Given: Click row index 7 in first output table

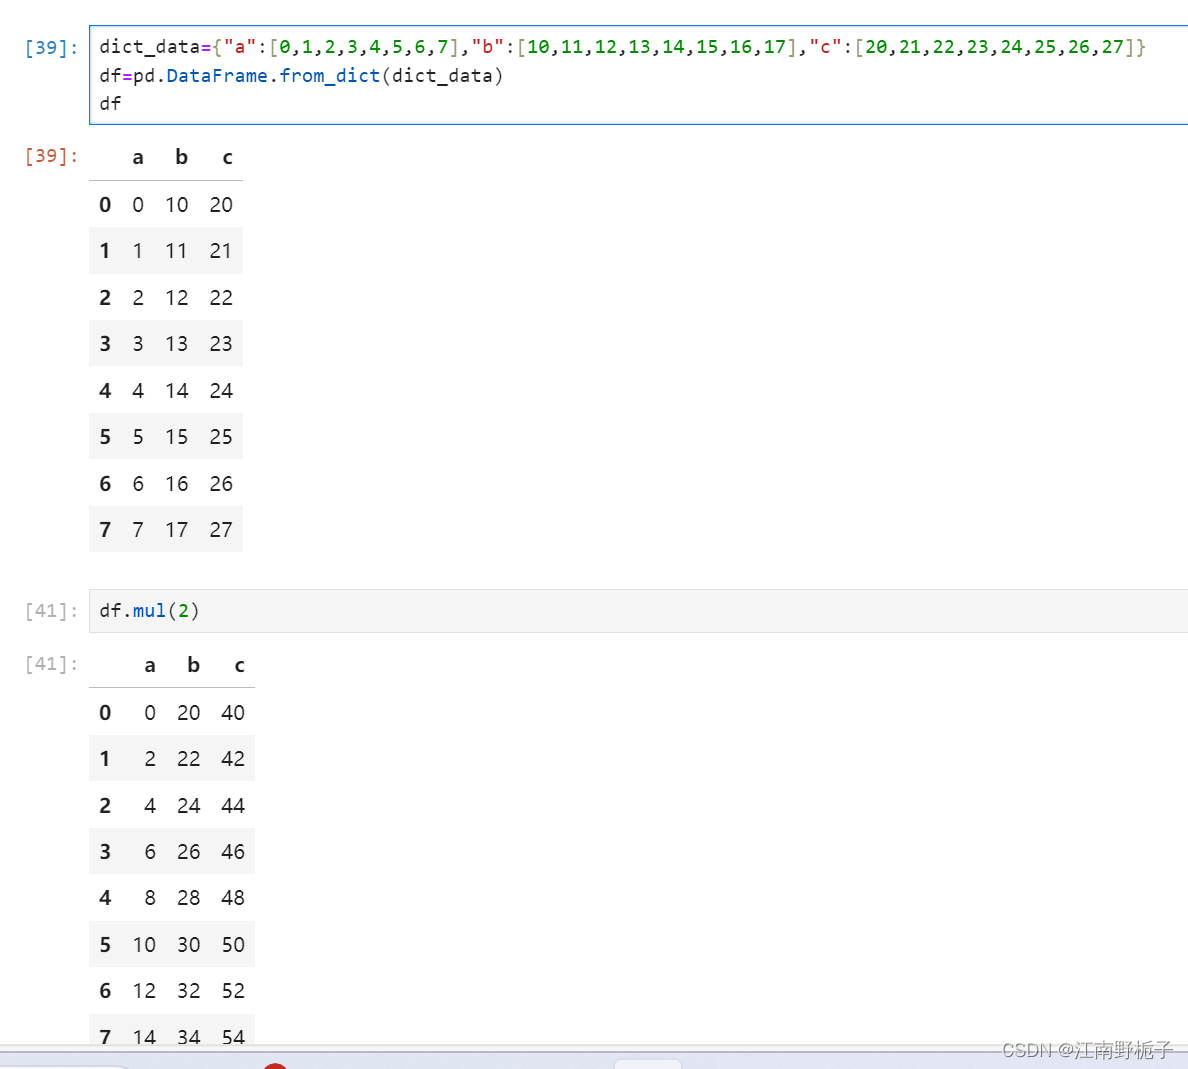Looking at the screenshot, I should click(105, 529).
